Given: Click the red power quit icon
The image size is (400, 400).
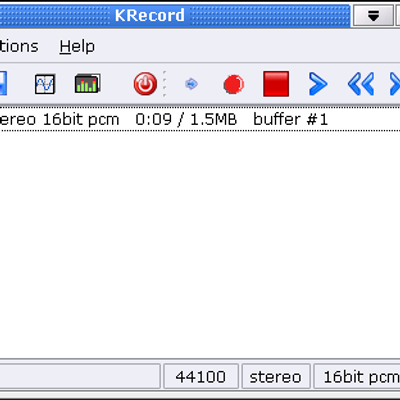Looking at the screenshot, I should [x=145, y=84].
